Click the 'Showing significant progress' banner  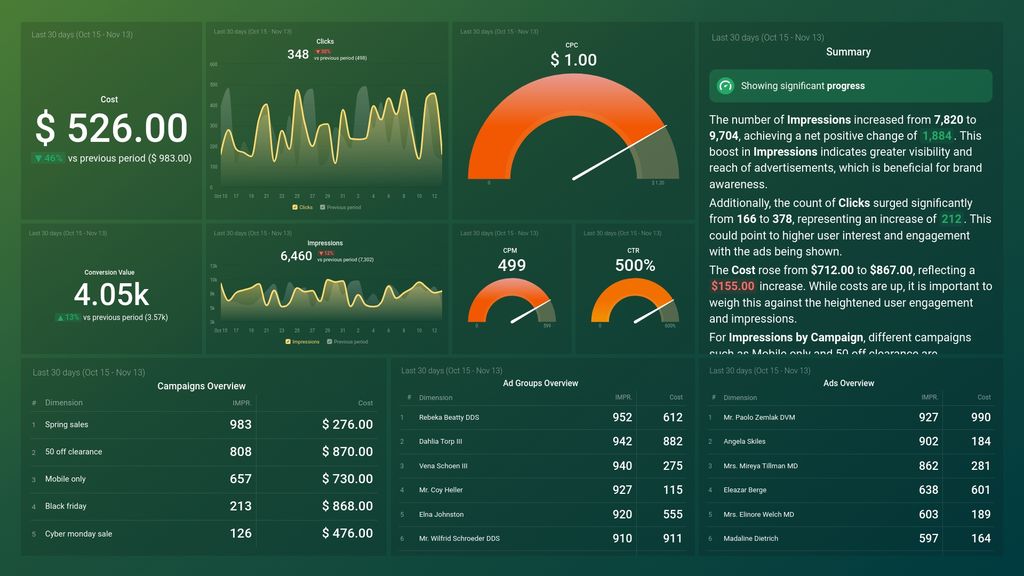(850, 86)
